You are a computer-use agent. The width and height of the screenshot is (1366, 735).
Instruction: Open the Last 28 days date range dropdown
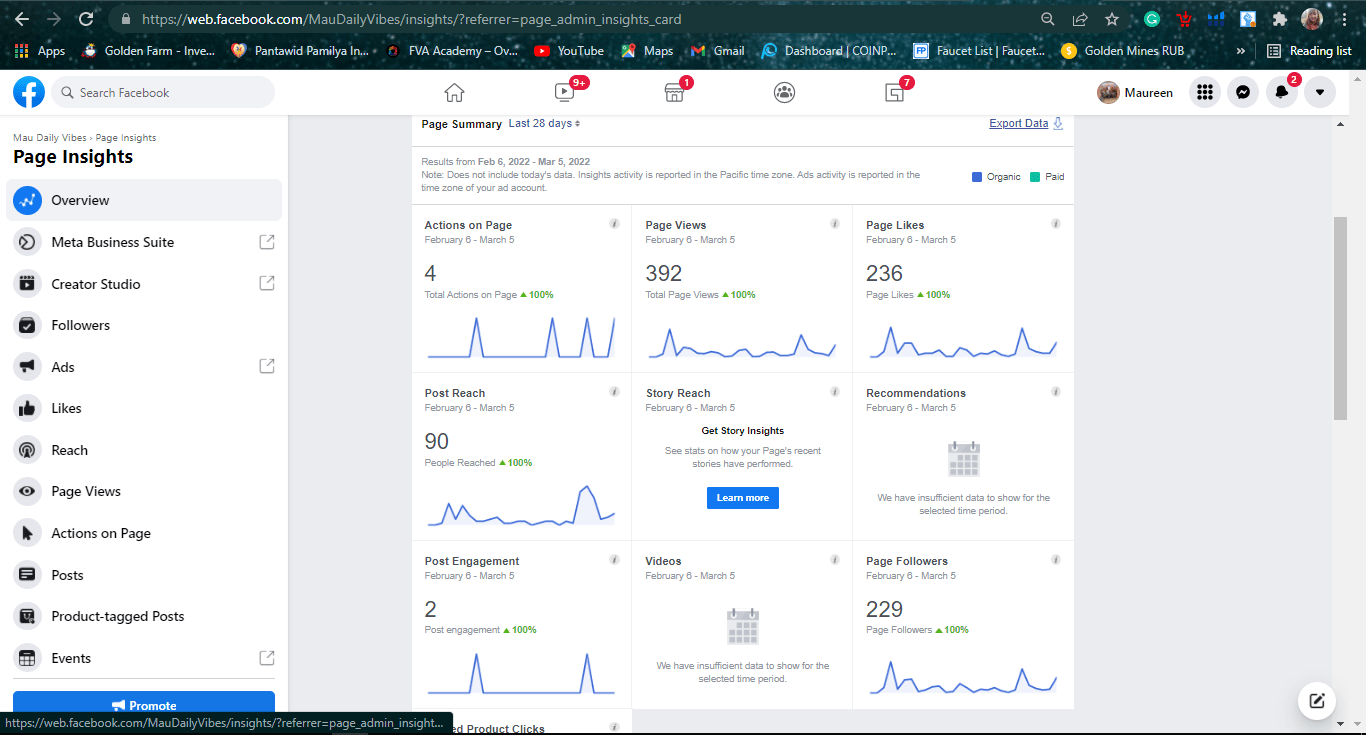pyautogui.click(x=544, y=124)
